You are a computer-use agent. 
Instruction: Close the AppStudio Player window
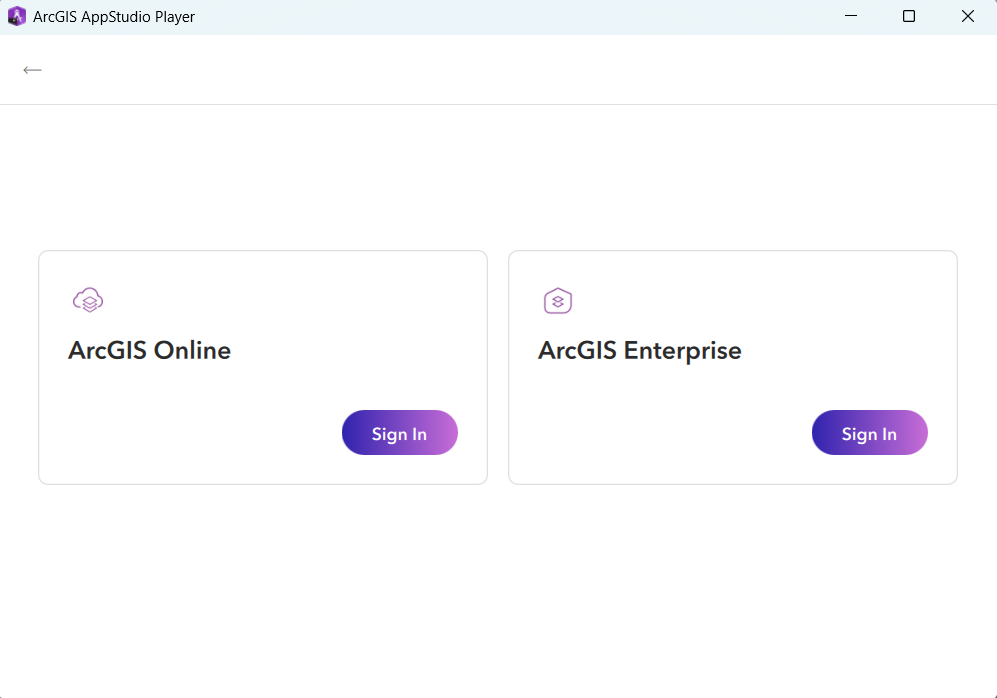[x=967, y=16]
